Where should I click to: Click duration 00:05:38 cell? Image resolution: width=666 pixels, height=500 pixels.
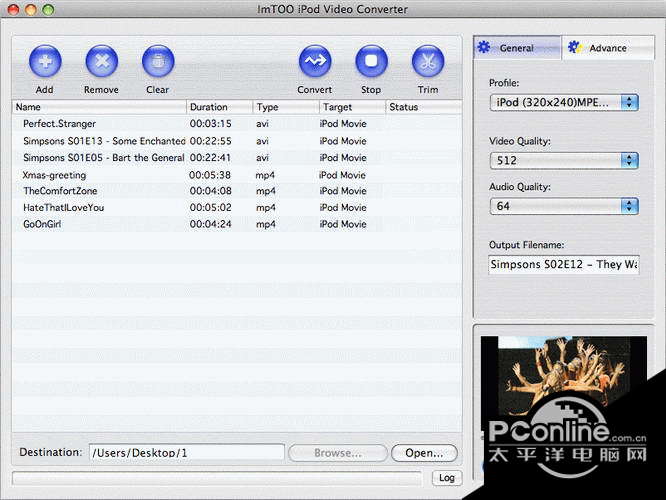coord(210,175)
